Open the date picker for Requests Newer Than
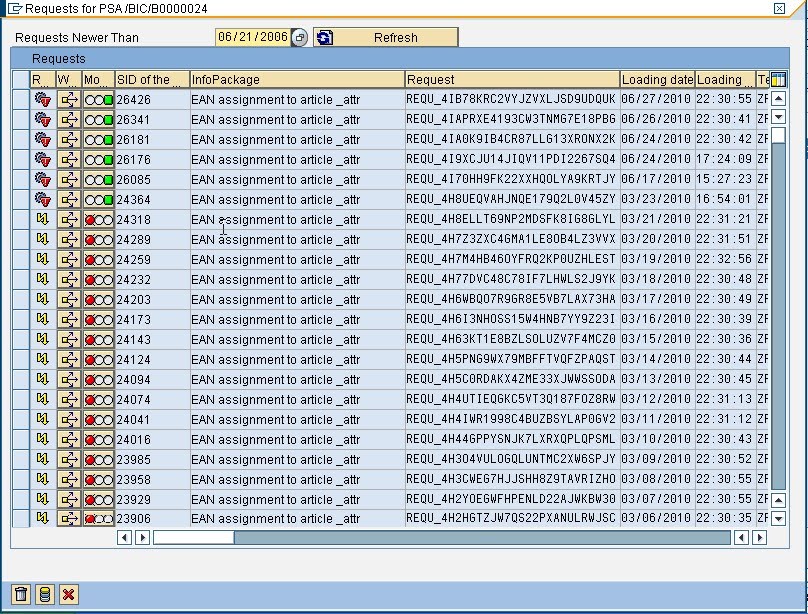Viewport: 808px width, 614px height. [x=296, y=37]
